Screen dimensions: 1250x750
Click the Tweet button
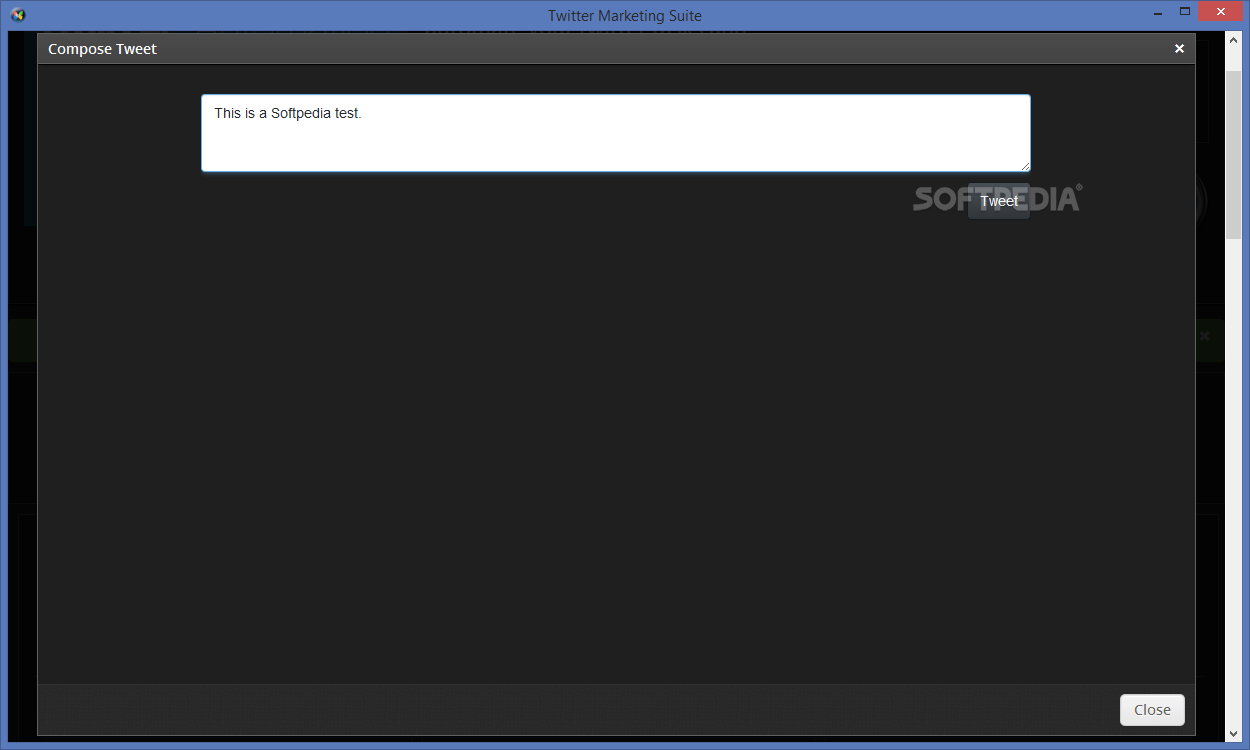click(x=999, y=201)
